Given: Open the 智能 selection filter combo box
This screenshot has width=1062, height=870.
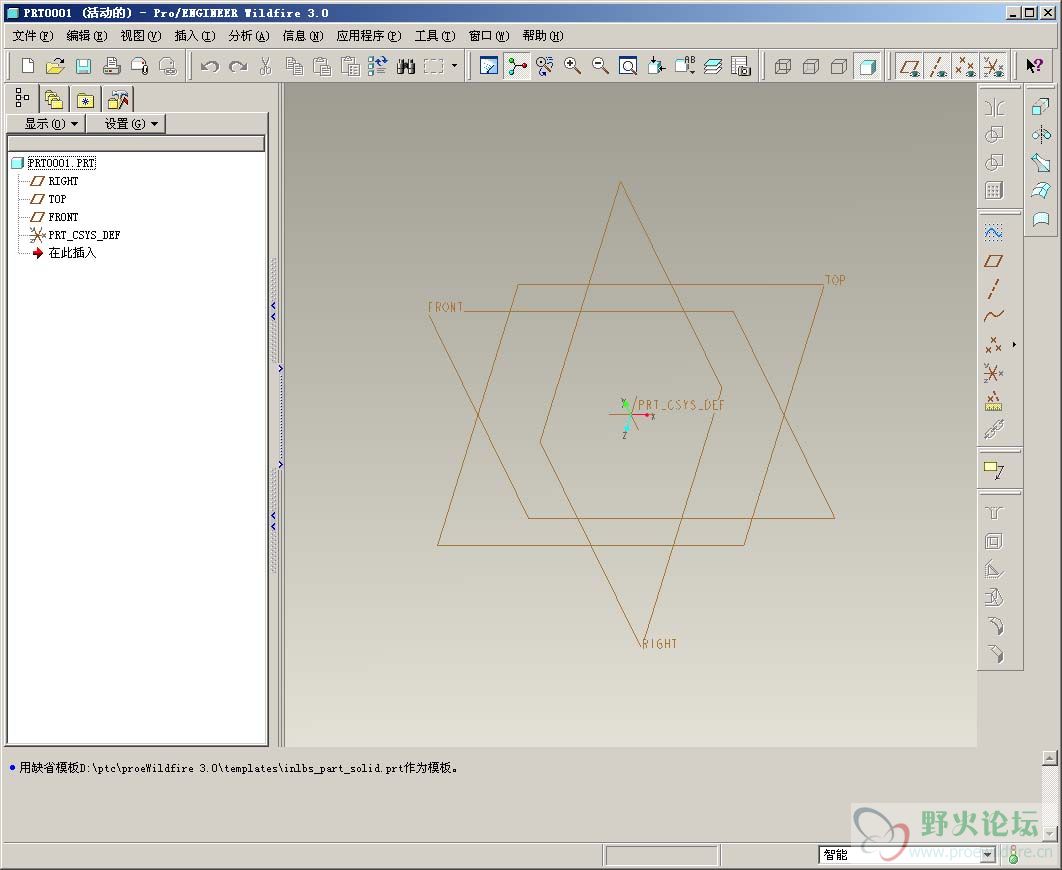Looking at the screenshot, I should coord(906,854).
